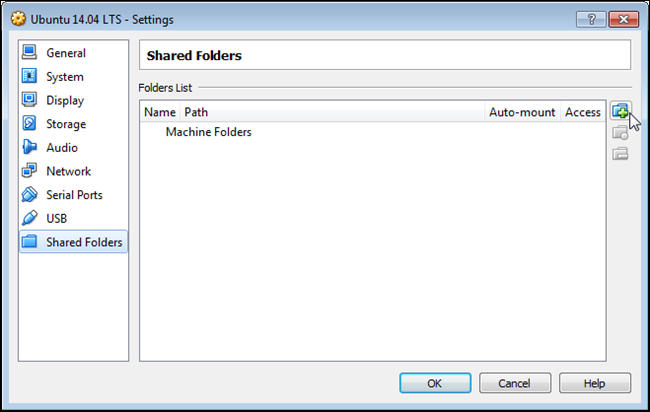Select the Shared Folders category

84,242
